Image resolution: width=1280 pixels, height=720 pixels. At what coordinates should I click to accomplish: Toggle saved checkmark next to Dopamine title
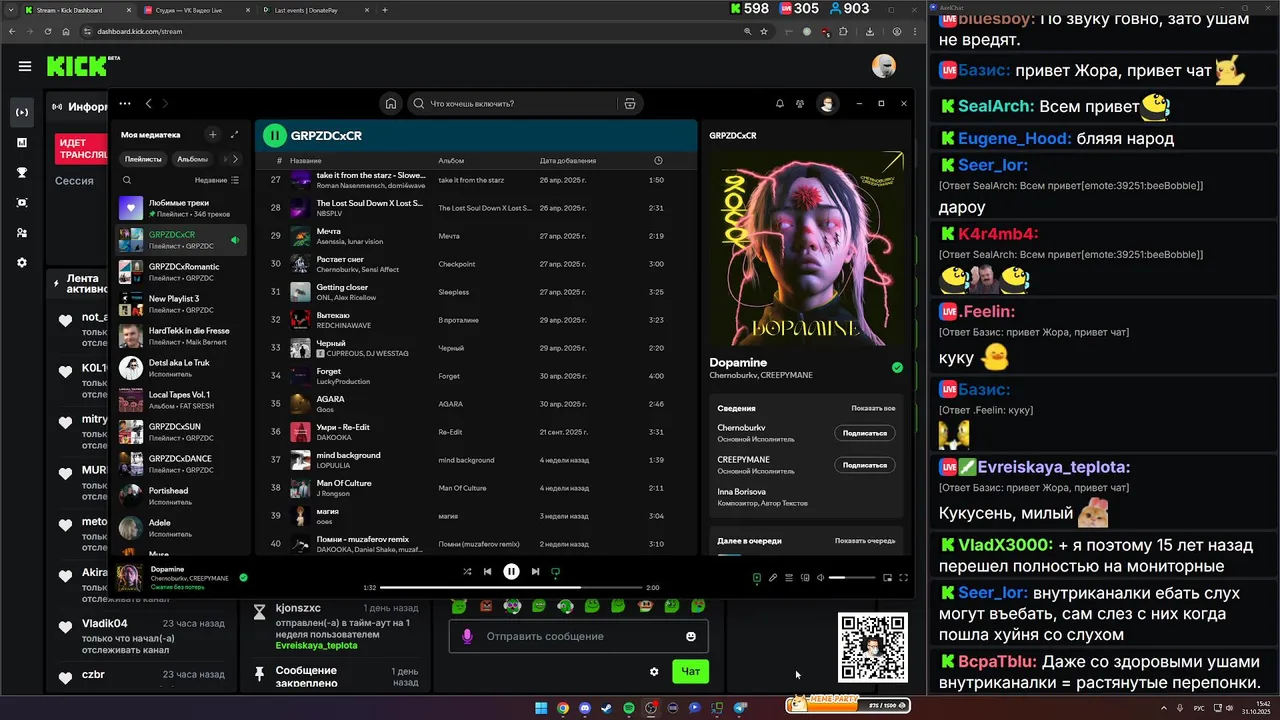pos(897,368)
